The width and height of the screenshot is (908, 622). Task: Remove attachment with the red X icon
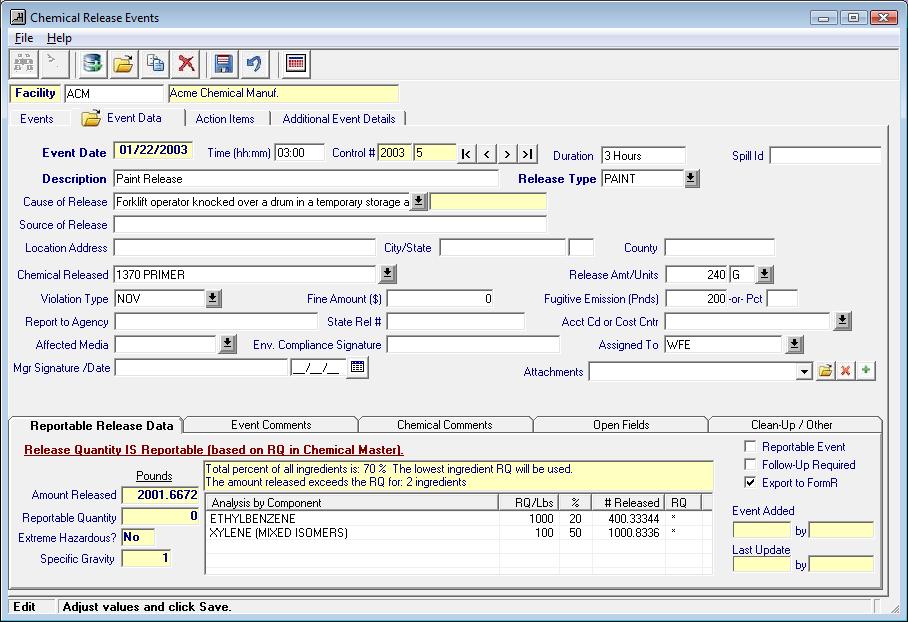tap(845, 370)
